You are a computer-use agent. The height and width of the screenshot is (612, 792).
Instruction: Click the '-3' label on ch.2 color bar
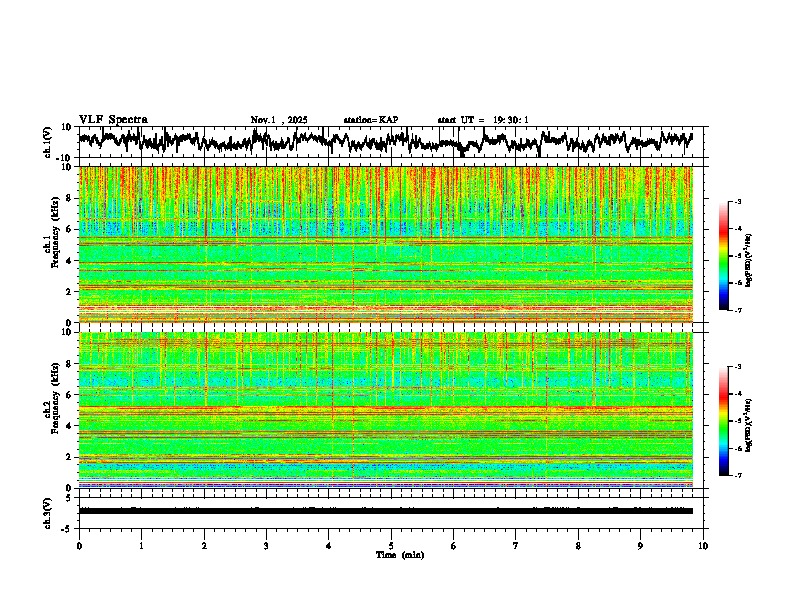(737, 367)
